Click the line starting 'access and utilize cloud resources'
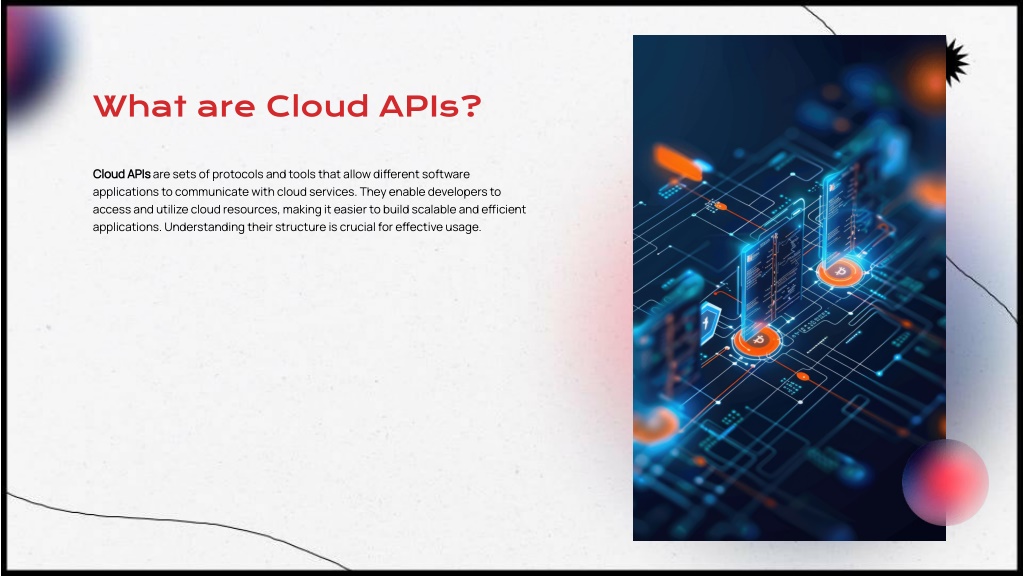Image resolution: width=1024 pixels, height=576 pixels. (309, 210)
